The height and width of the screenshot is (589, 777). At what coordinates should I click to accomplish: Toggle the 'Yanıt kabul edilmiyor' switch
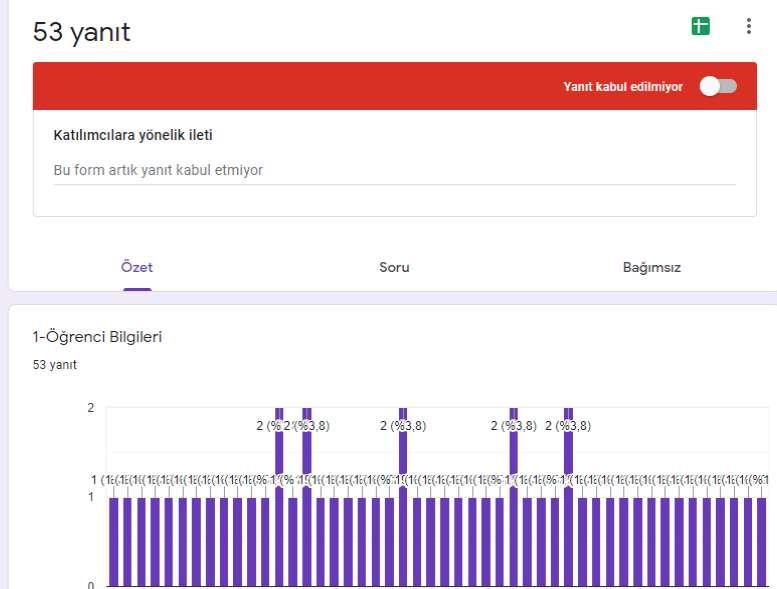(x=718, y=86)
